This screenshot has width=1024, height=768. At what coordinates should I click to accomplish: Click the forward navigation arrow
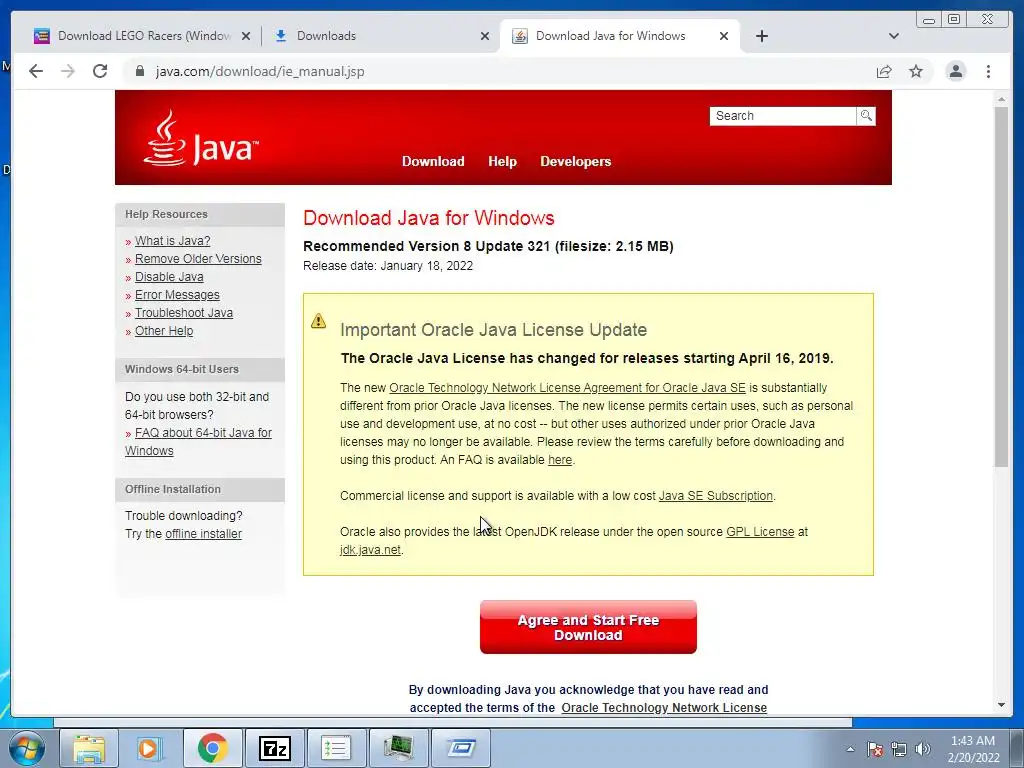point(68,71)
